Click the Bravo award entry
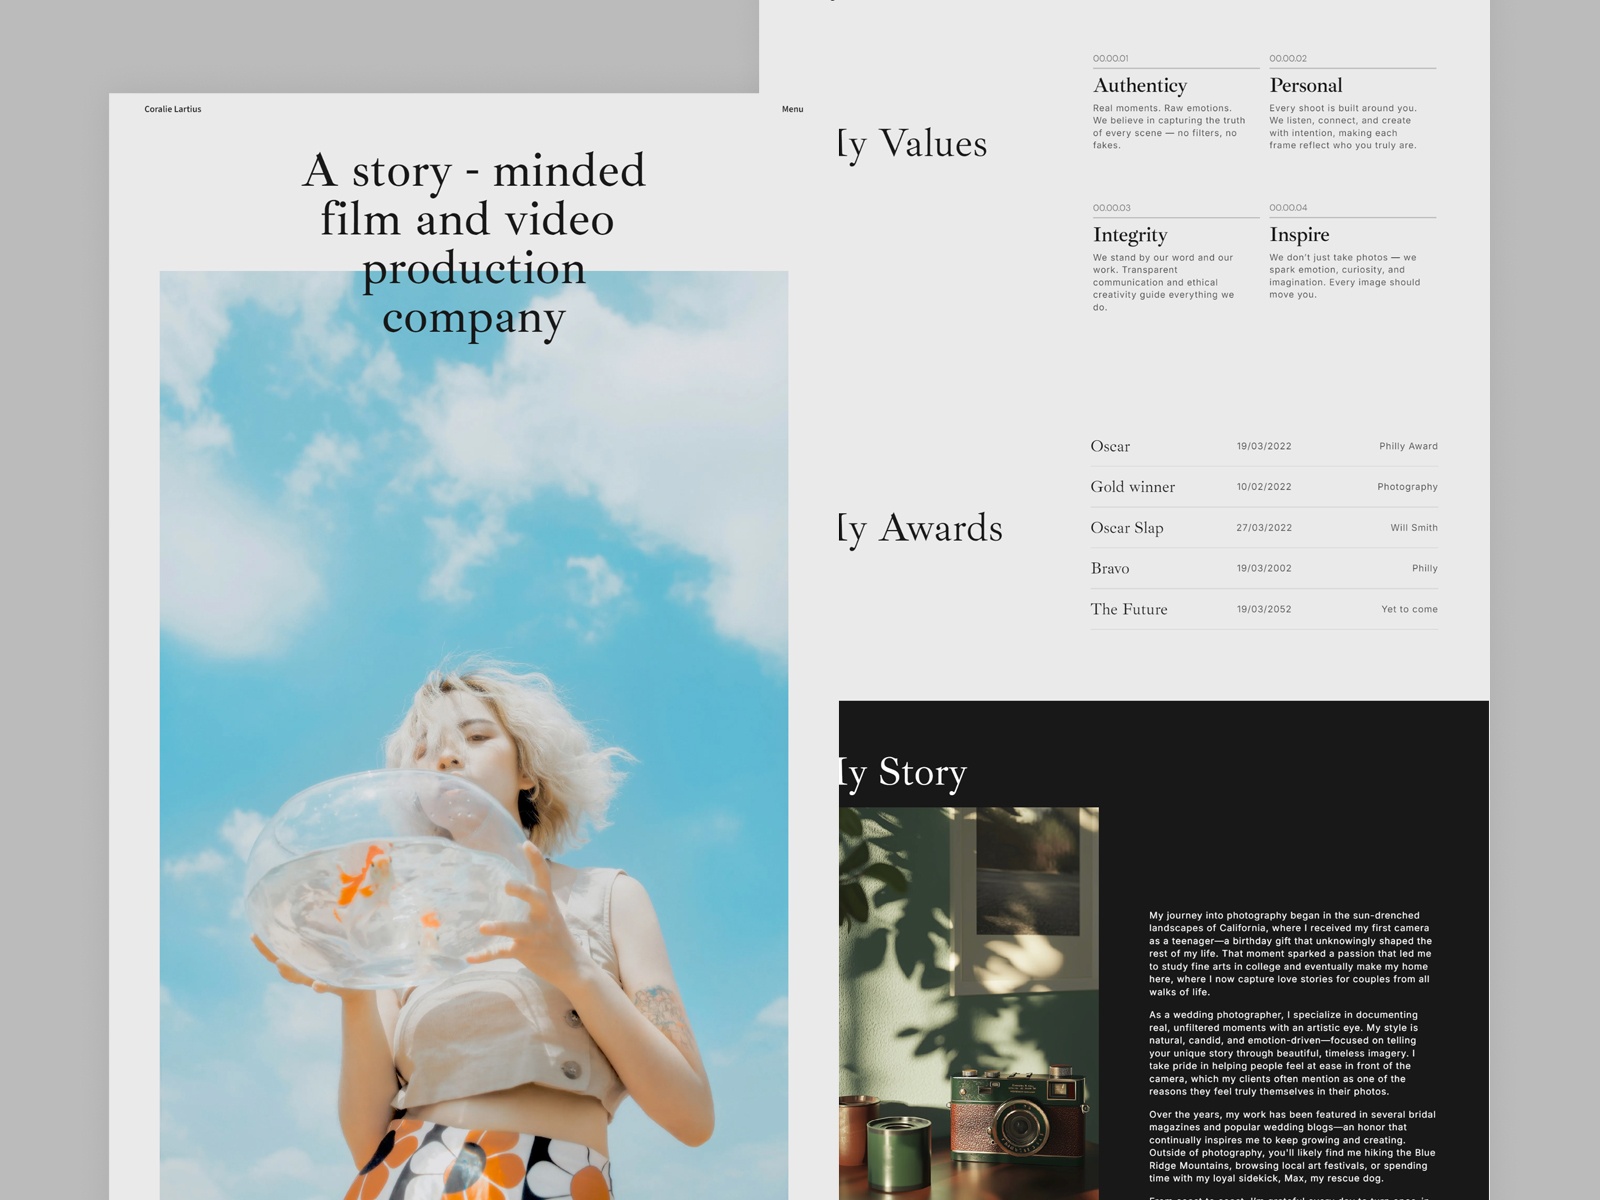1600x1200 pixels. [1110, 569]
